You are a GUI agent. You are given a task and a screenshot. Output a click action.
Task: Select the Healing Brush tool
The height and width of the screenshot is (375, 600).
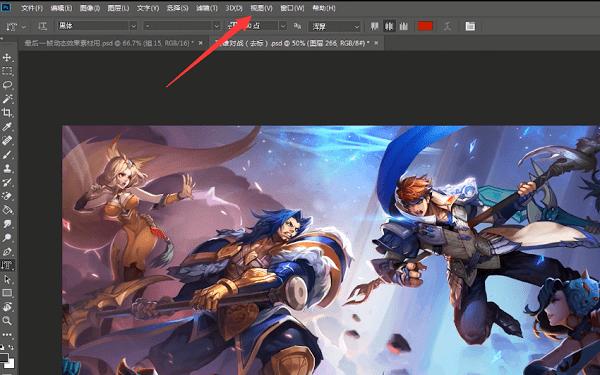[x=7, y=140]
